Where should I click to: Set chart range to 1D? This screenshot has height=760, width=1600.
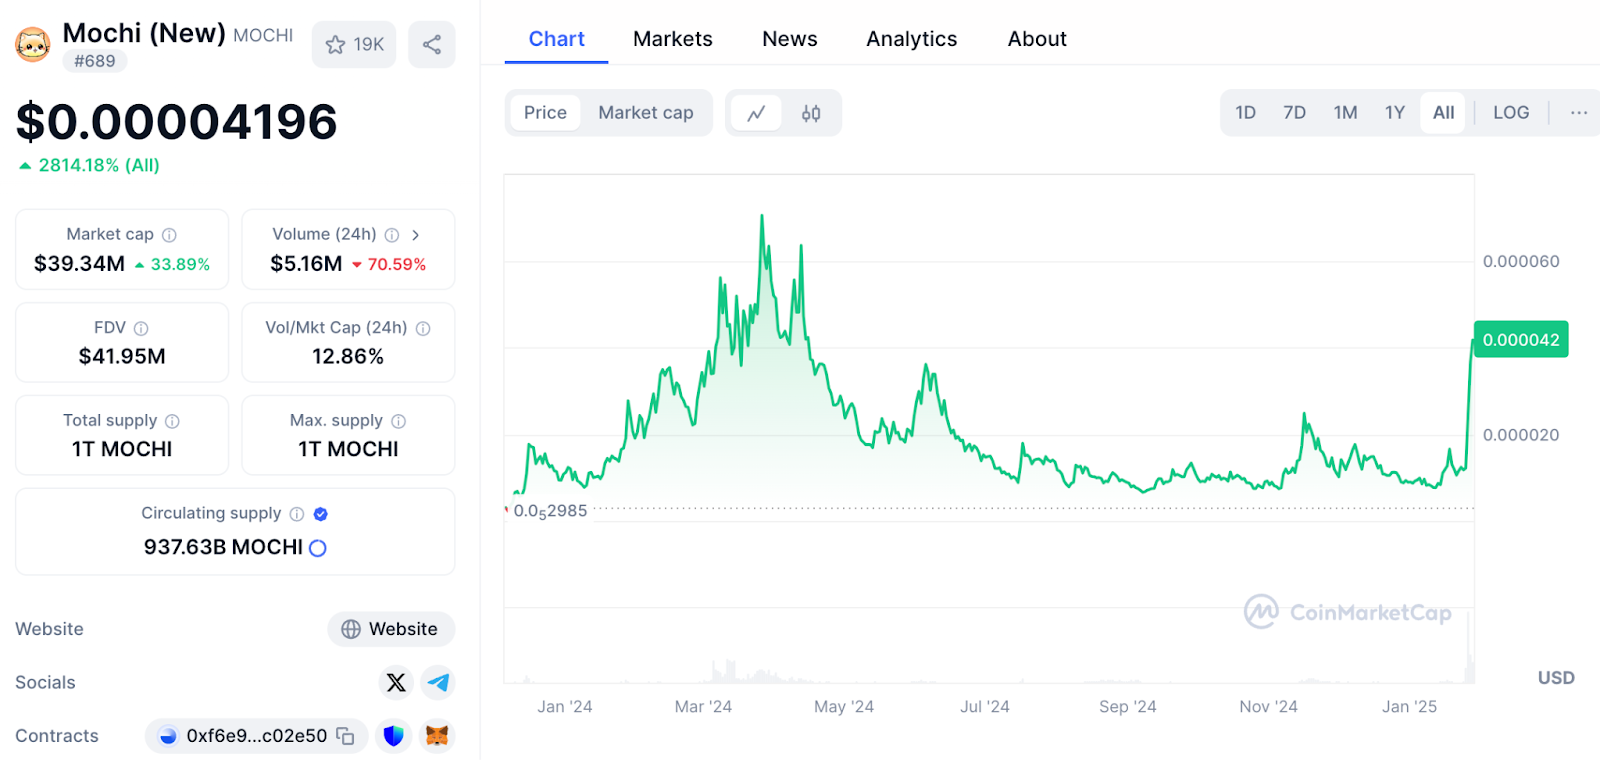[x=1245, y=113]
